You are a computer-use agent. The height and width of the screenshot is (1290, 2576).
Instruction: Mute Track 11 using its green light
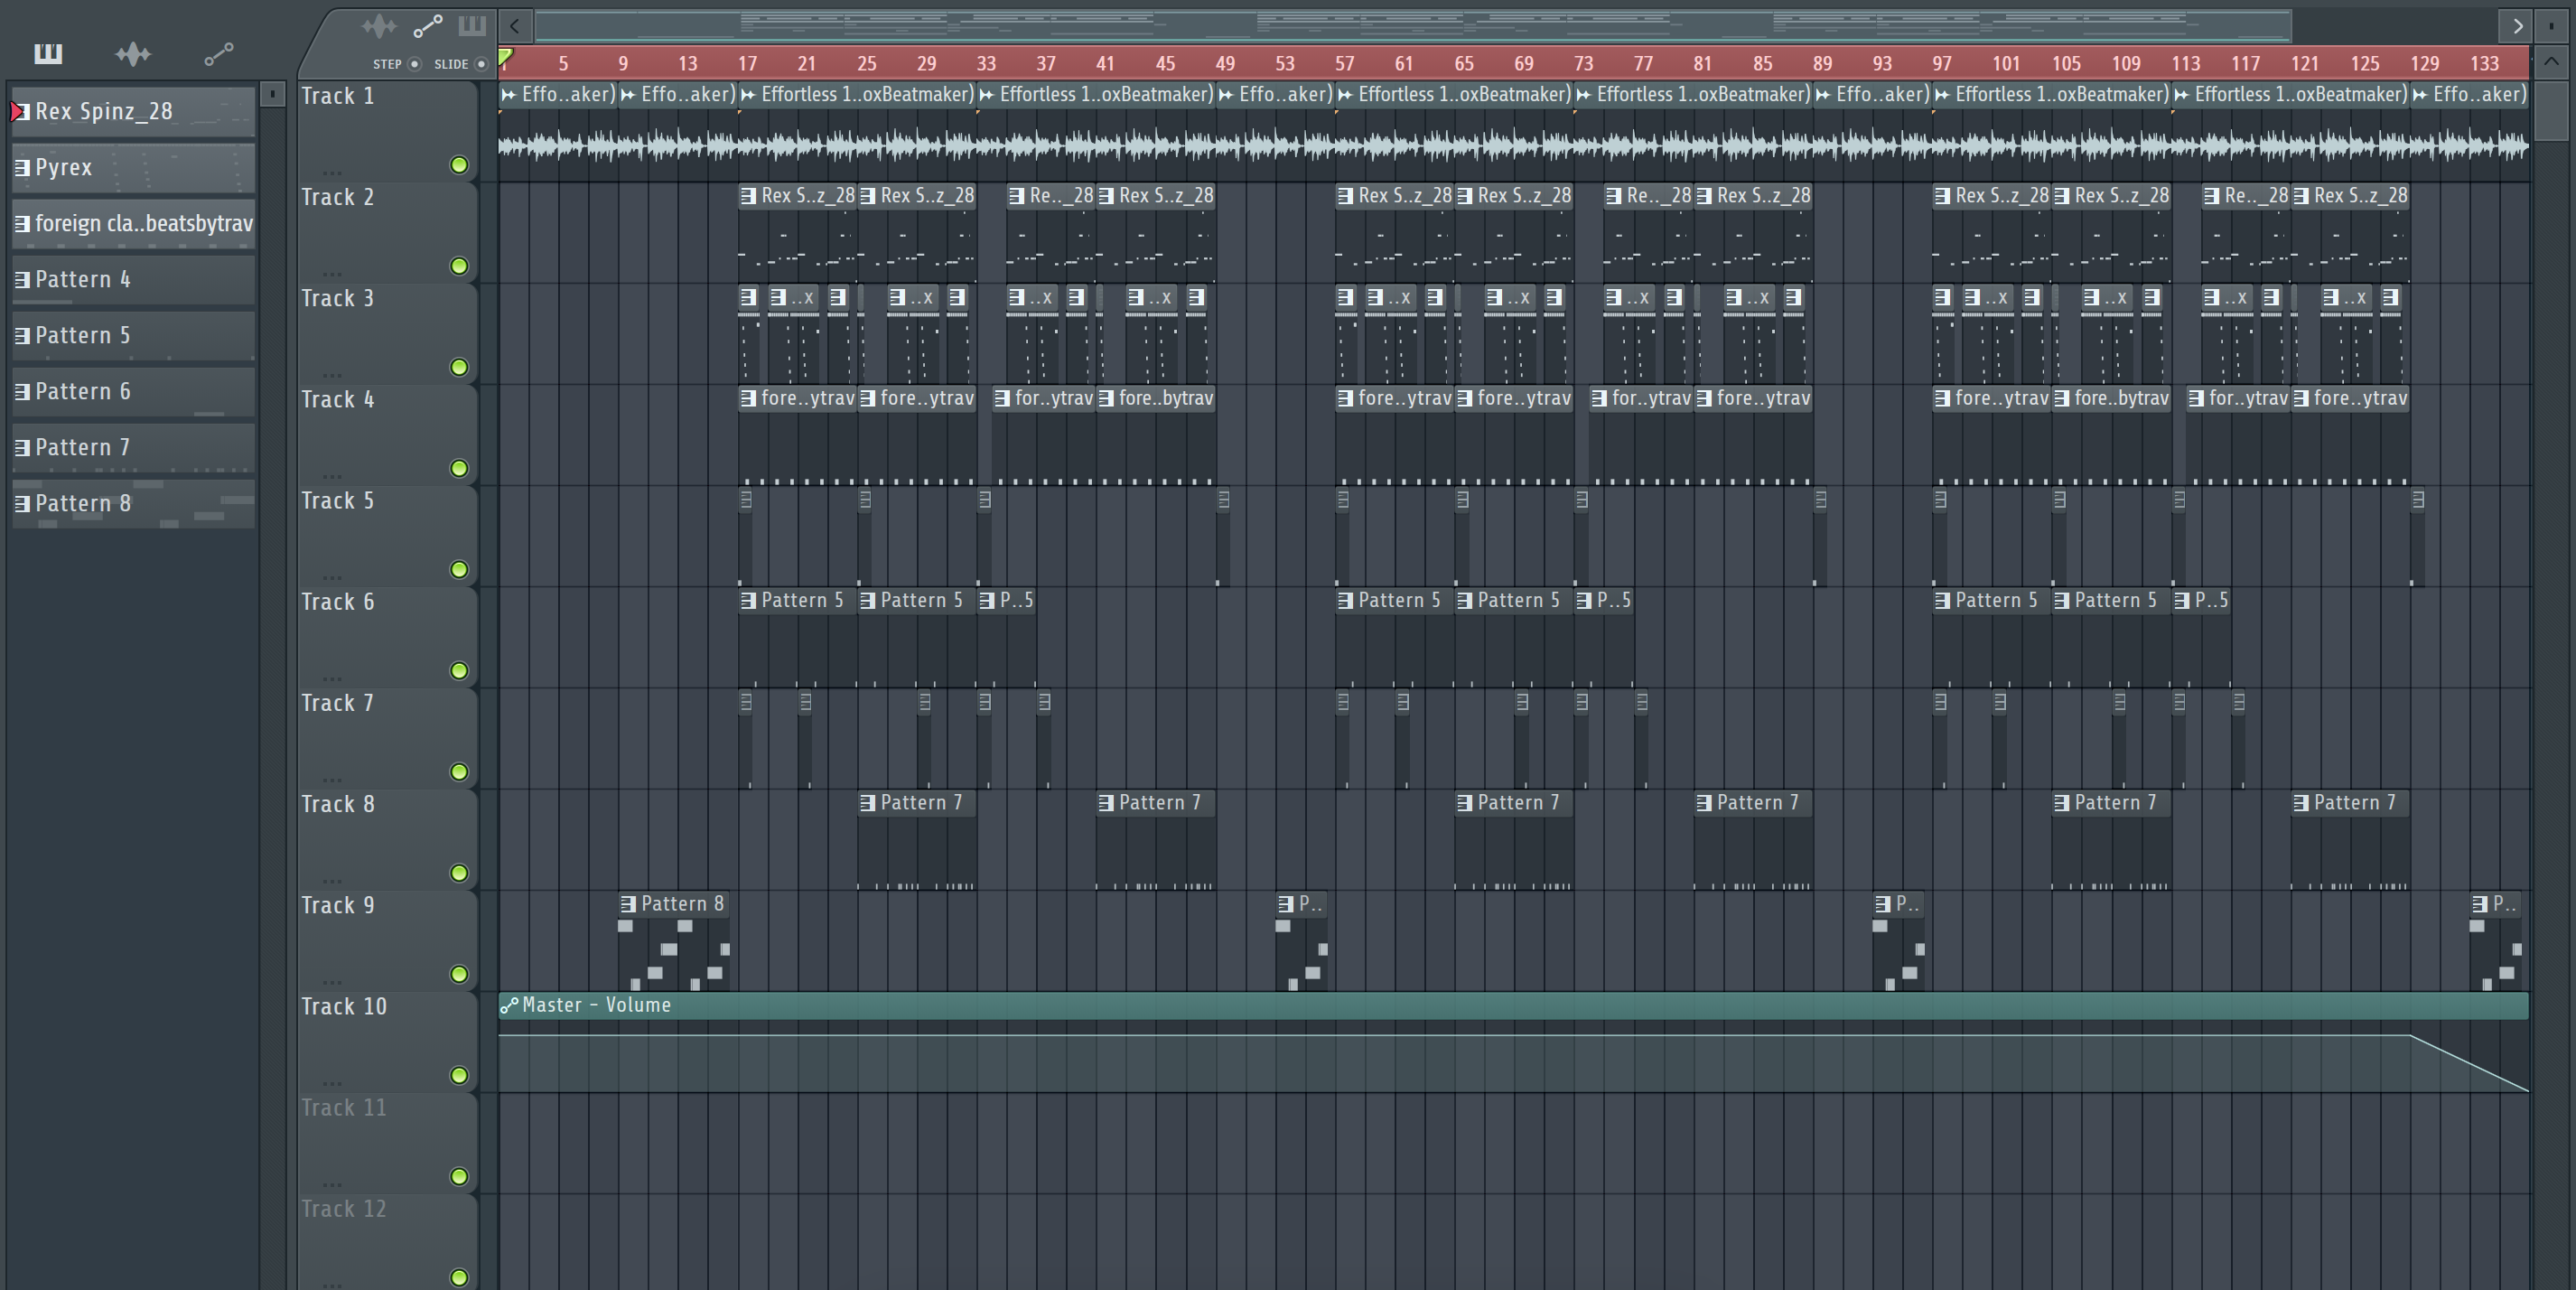click(459, 1176)
